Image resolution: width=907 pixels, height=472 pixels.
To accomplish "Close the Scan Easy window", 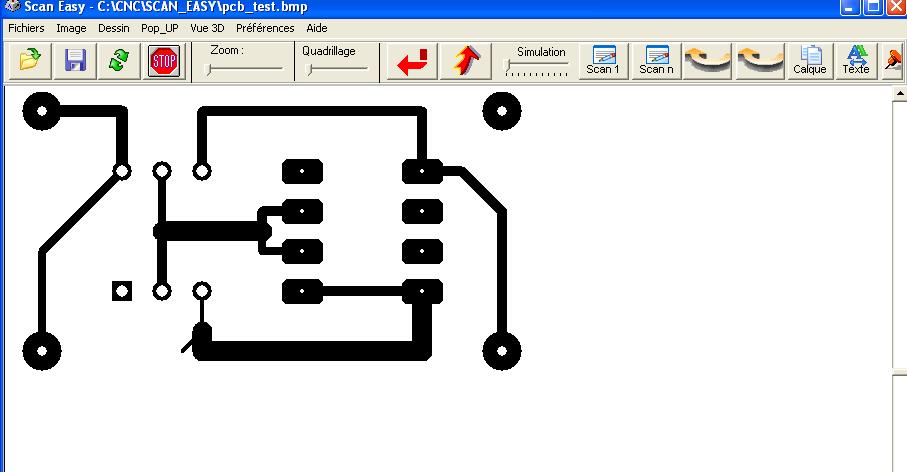I will tap(896, 7).
